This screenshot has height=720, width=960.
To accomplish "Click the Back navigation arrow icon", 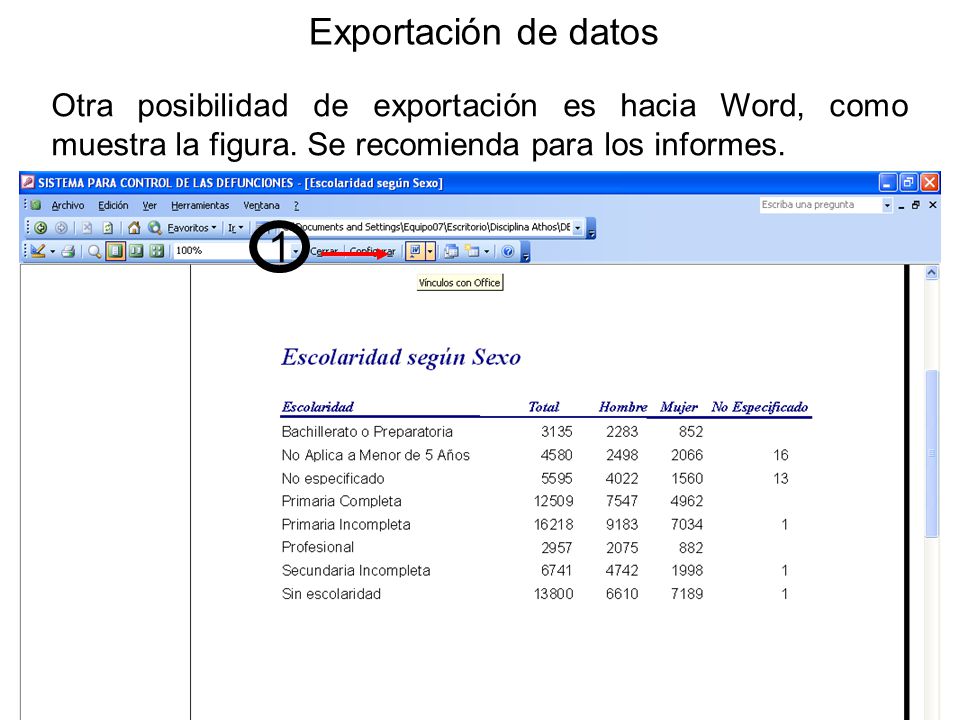I will 41,228.
